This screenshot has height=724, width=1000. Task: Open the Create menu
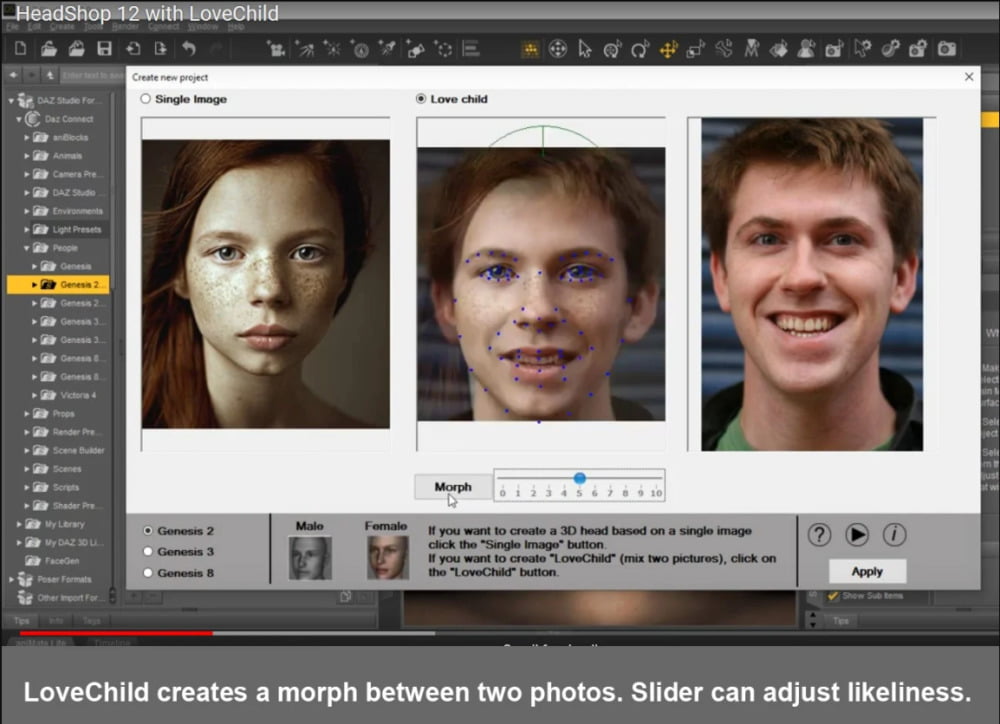(x=62, y=27)
